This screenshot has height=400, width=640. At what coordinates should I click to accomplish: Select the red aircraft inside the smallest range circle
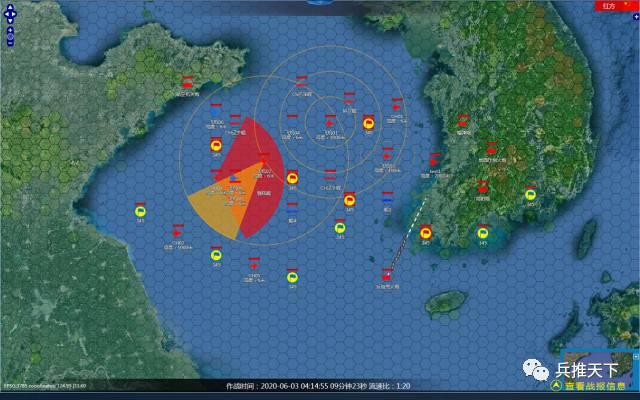coord(330,123)
